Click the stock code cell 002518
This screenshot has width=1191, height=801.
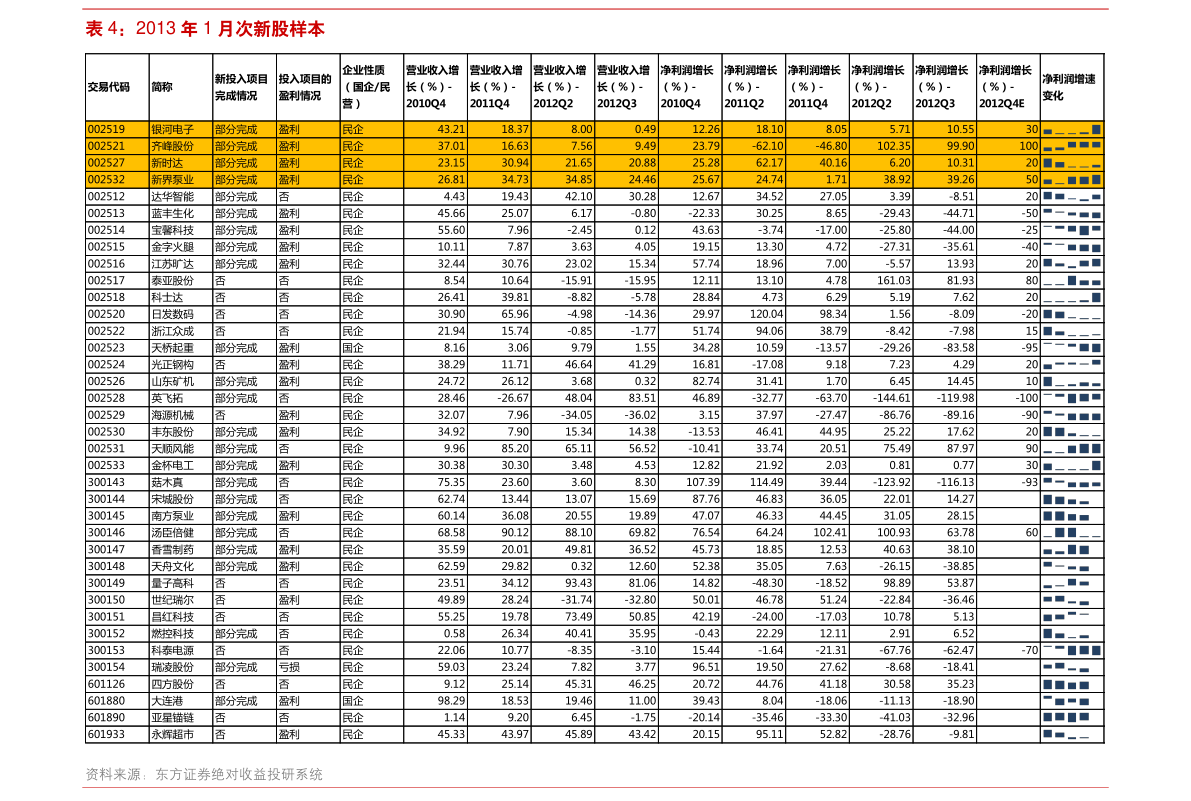117,297
